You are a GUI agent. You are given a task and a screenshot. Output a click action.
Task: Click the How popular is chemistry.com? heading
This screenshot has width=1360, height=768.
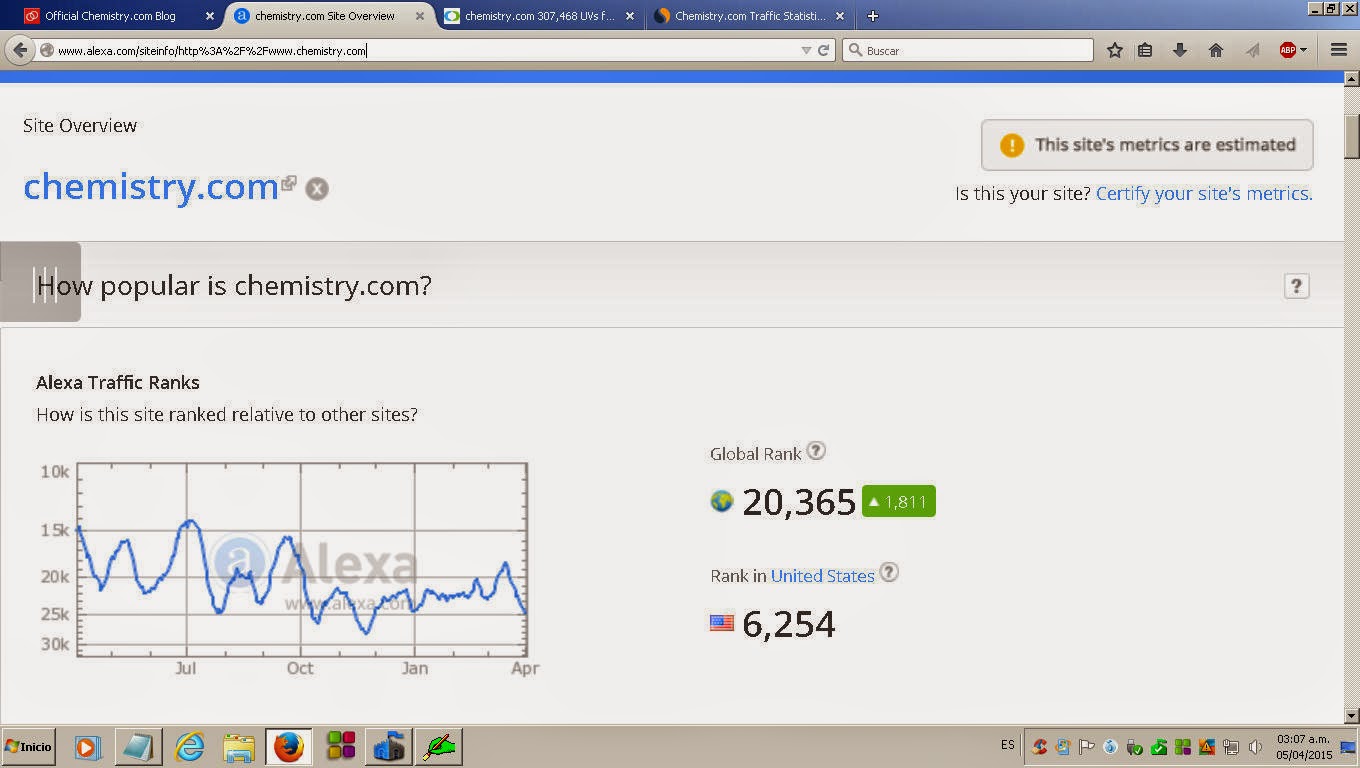[234, 286]
